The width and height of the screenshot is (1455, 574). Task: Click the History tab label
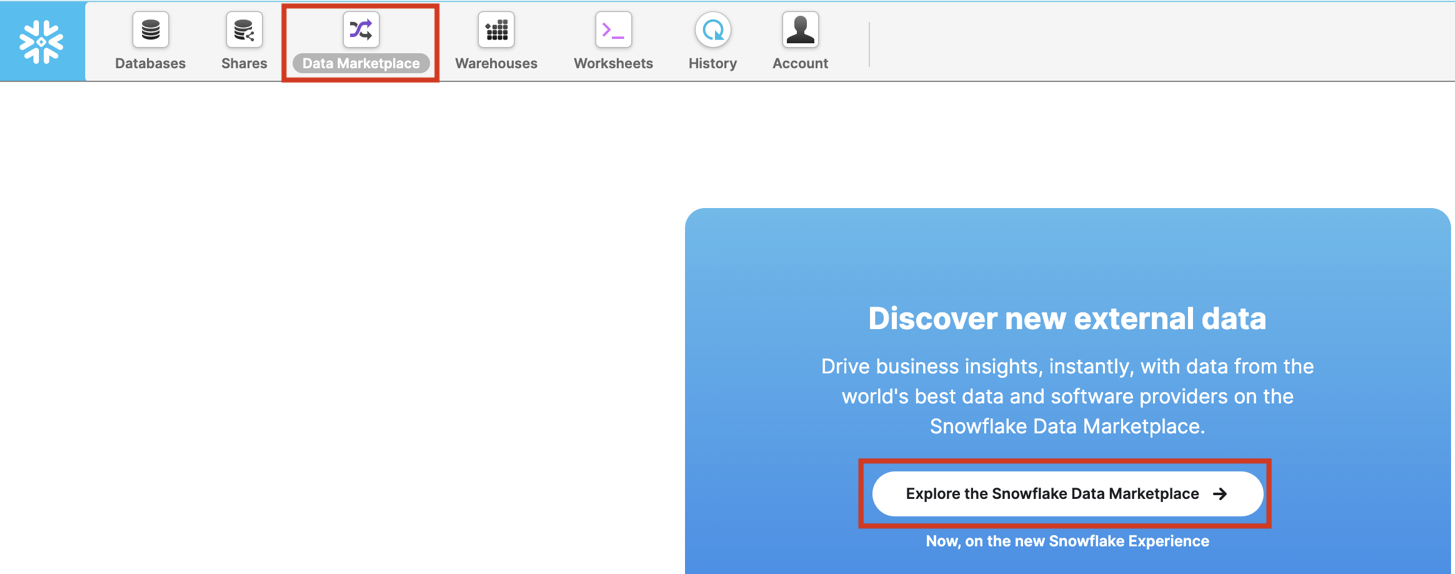[x=713, y=63]
